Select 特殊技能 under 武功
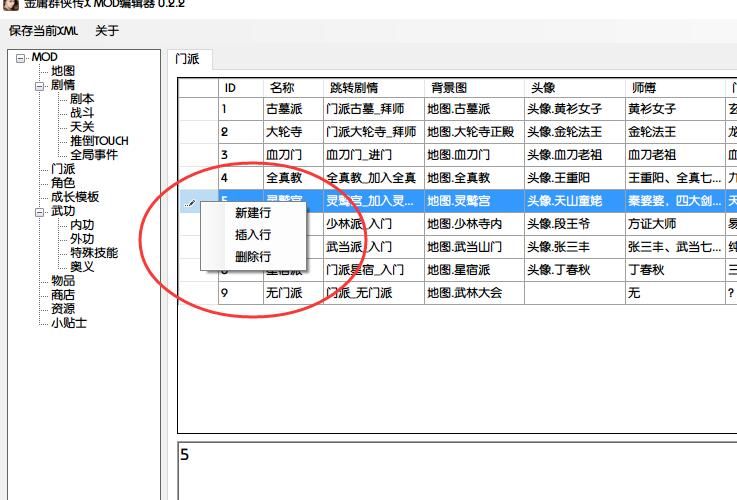Image resolution: width=737 pixels, height=500 pixels. (94, 253)
